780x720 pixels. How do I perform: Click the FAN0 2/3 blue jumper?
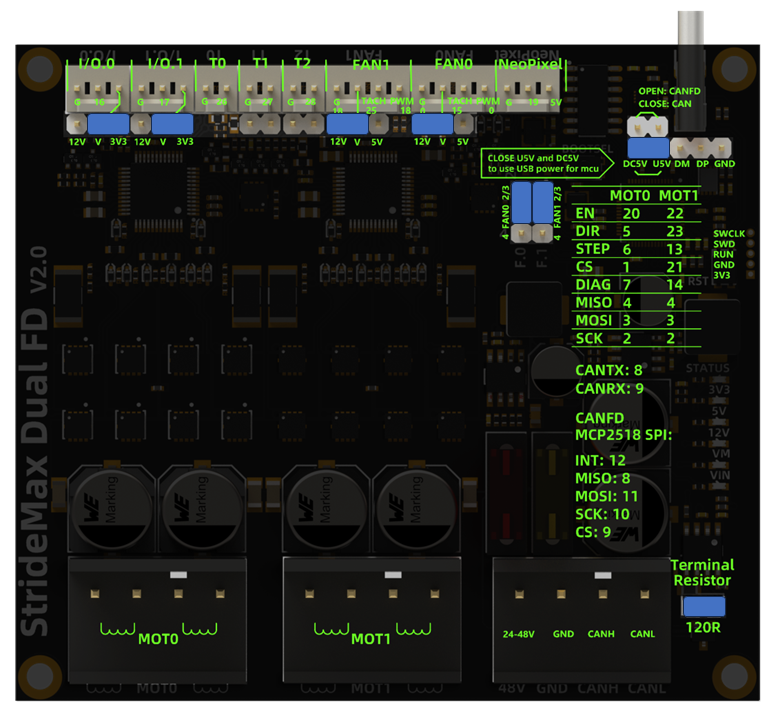(x=521, y=203)
